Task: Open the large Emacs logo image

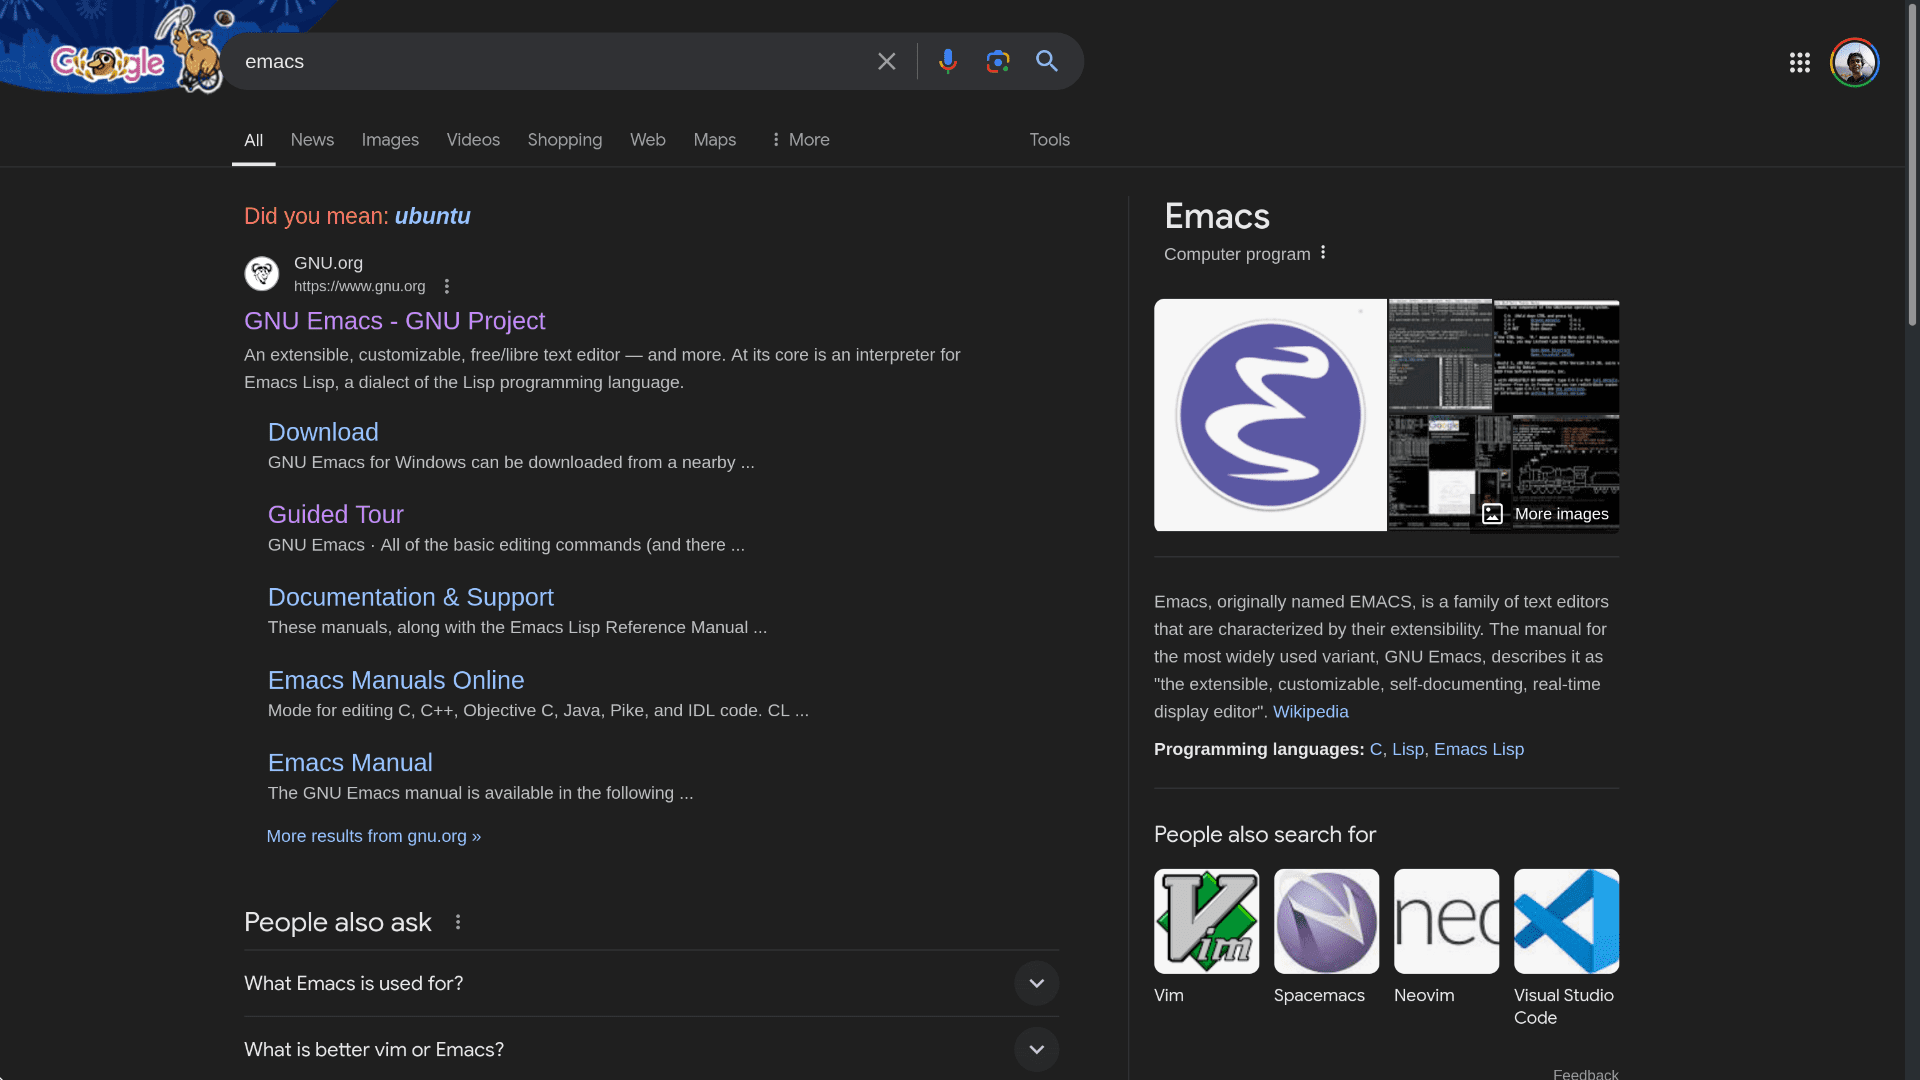Action: click(1270, 415)
